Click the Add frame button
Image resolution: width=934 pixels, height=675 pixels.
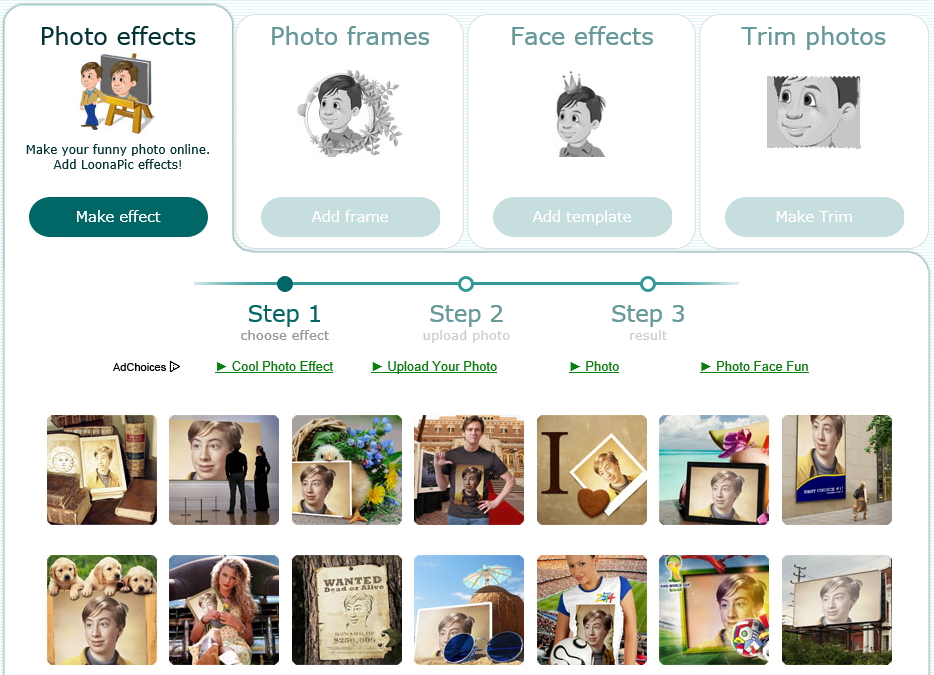pyautogui.click(x=350, y=217)
